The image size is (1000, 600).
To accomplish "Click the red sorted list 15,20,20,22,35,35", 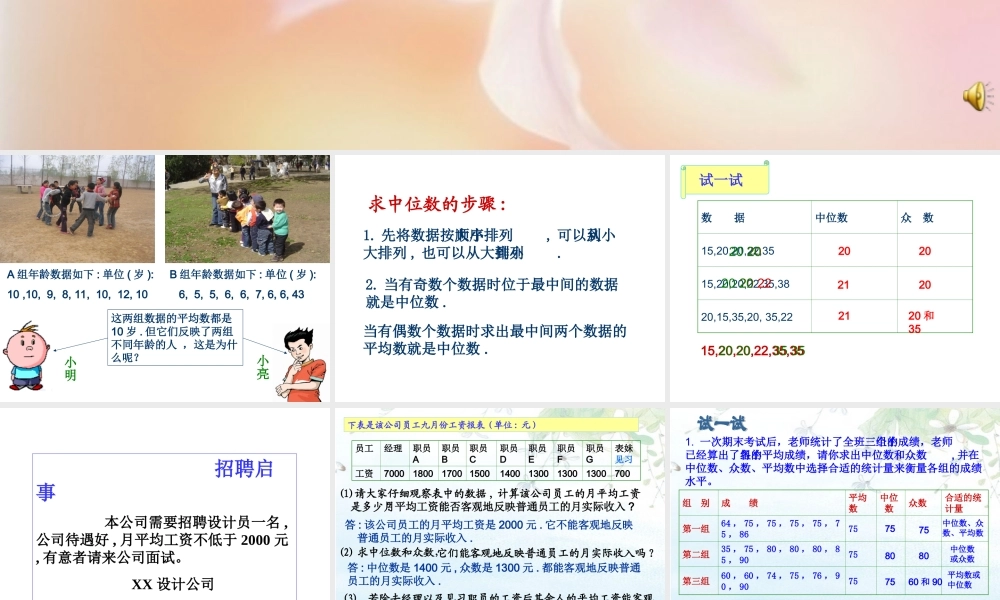I will tap(753, 351).
